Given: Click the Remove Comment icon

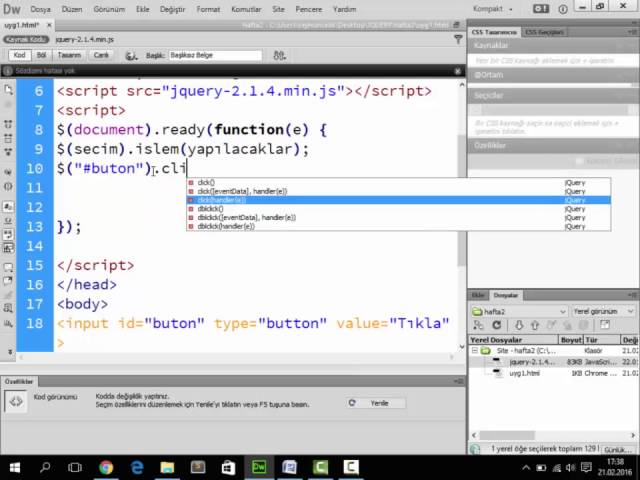Looking at the screenshot, I should point(8,281).
